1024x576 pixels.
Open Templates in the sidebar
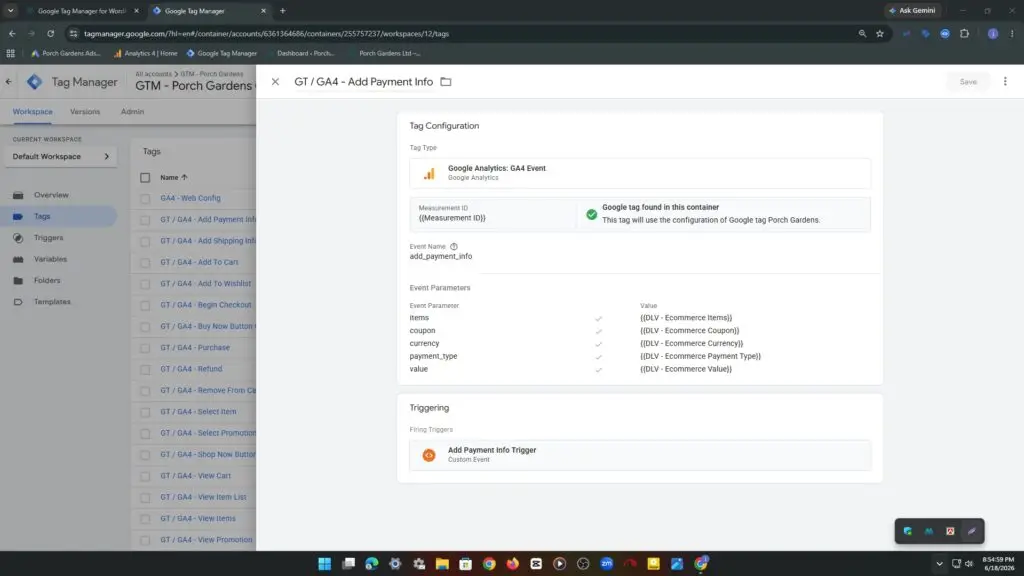point(52,302)
